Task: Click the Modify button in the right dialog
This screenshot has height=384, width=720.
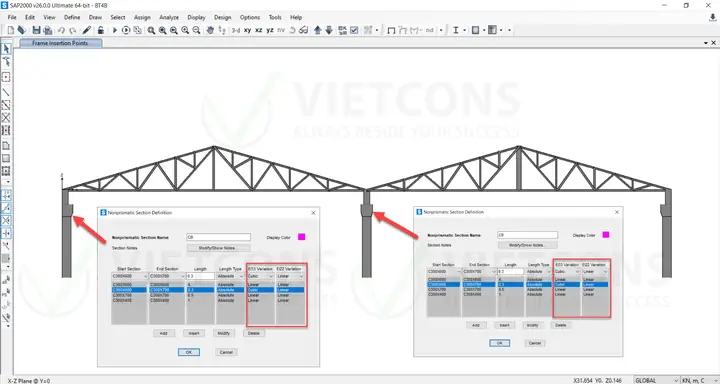Action: click(x=533, y=325)
